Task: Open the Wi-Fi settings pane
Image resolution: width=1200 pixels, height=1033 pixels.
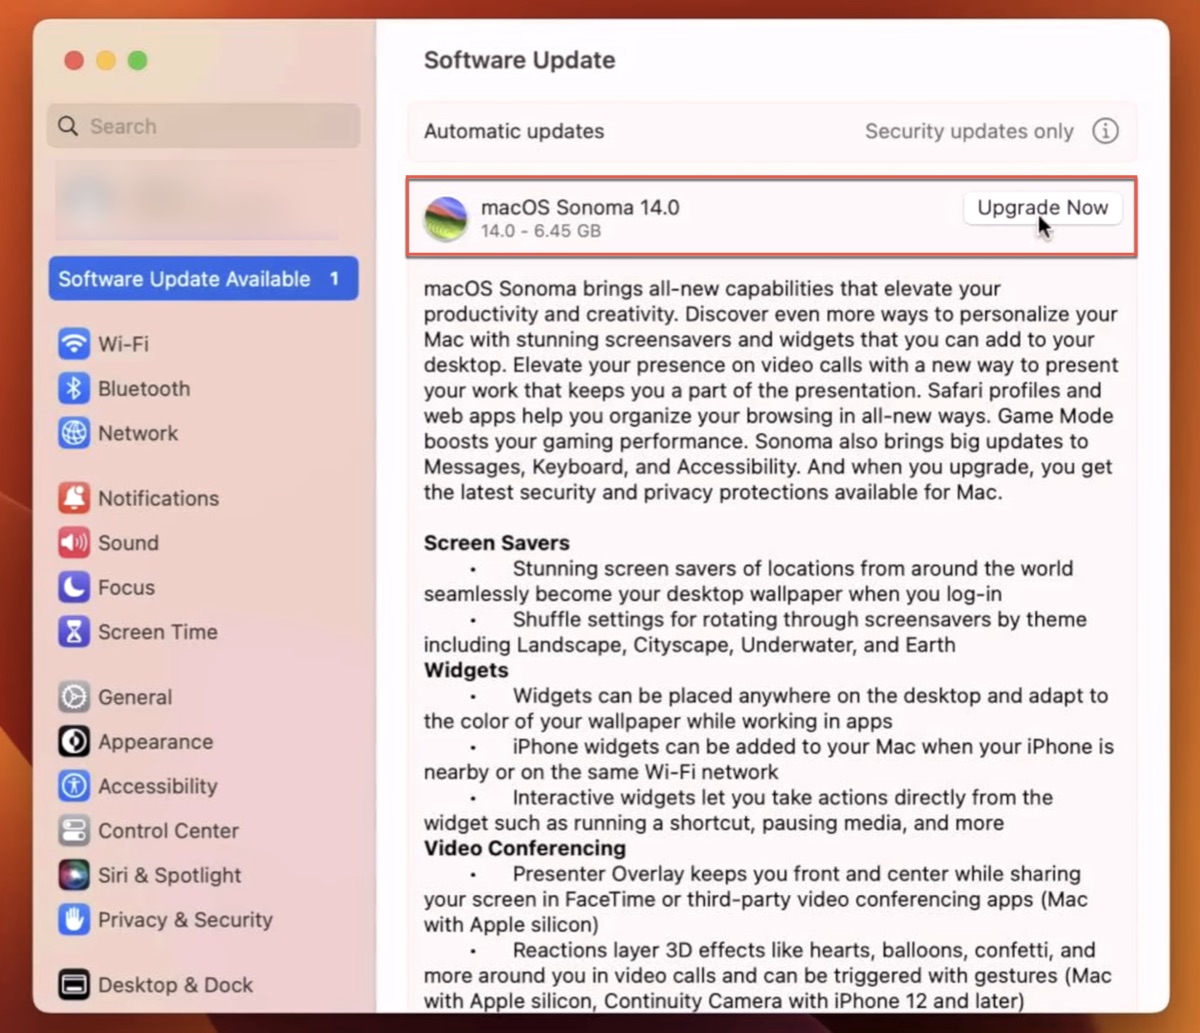Action: (x=203, y=344)
